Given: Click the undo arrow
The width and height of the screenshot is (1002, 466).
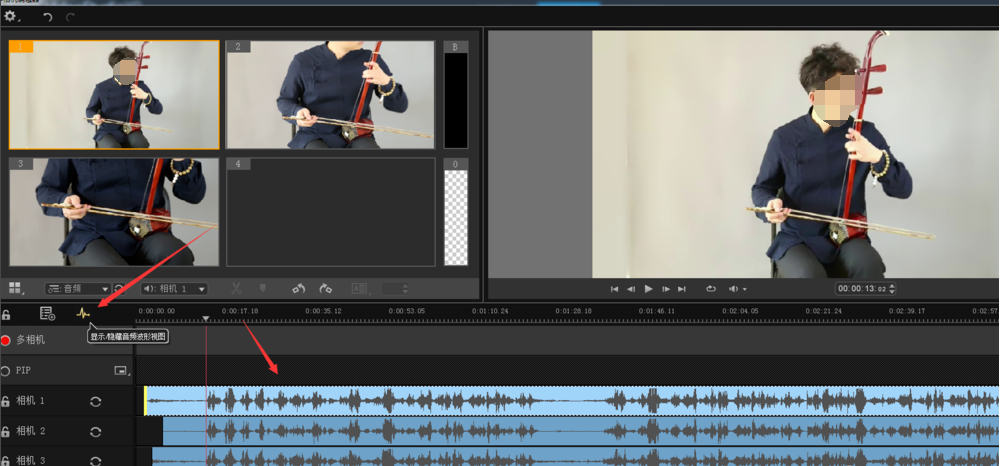Looking at the screenshot, I should [x=47, y=17].
